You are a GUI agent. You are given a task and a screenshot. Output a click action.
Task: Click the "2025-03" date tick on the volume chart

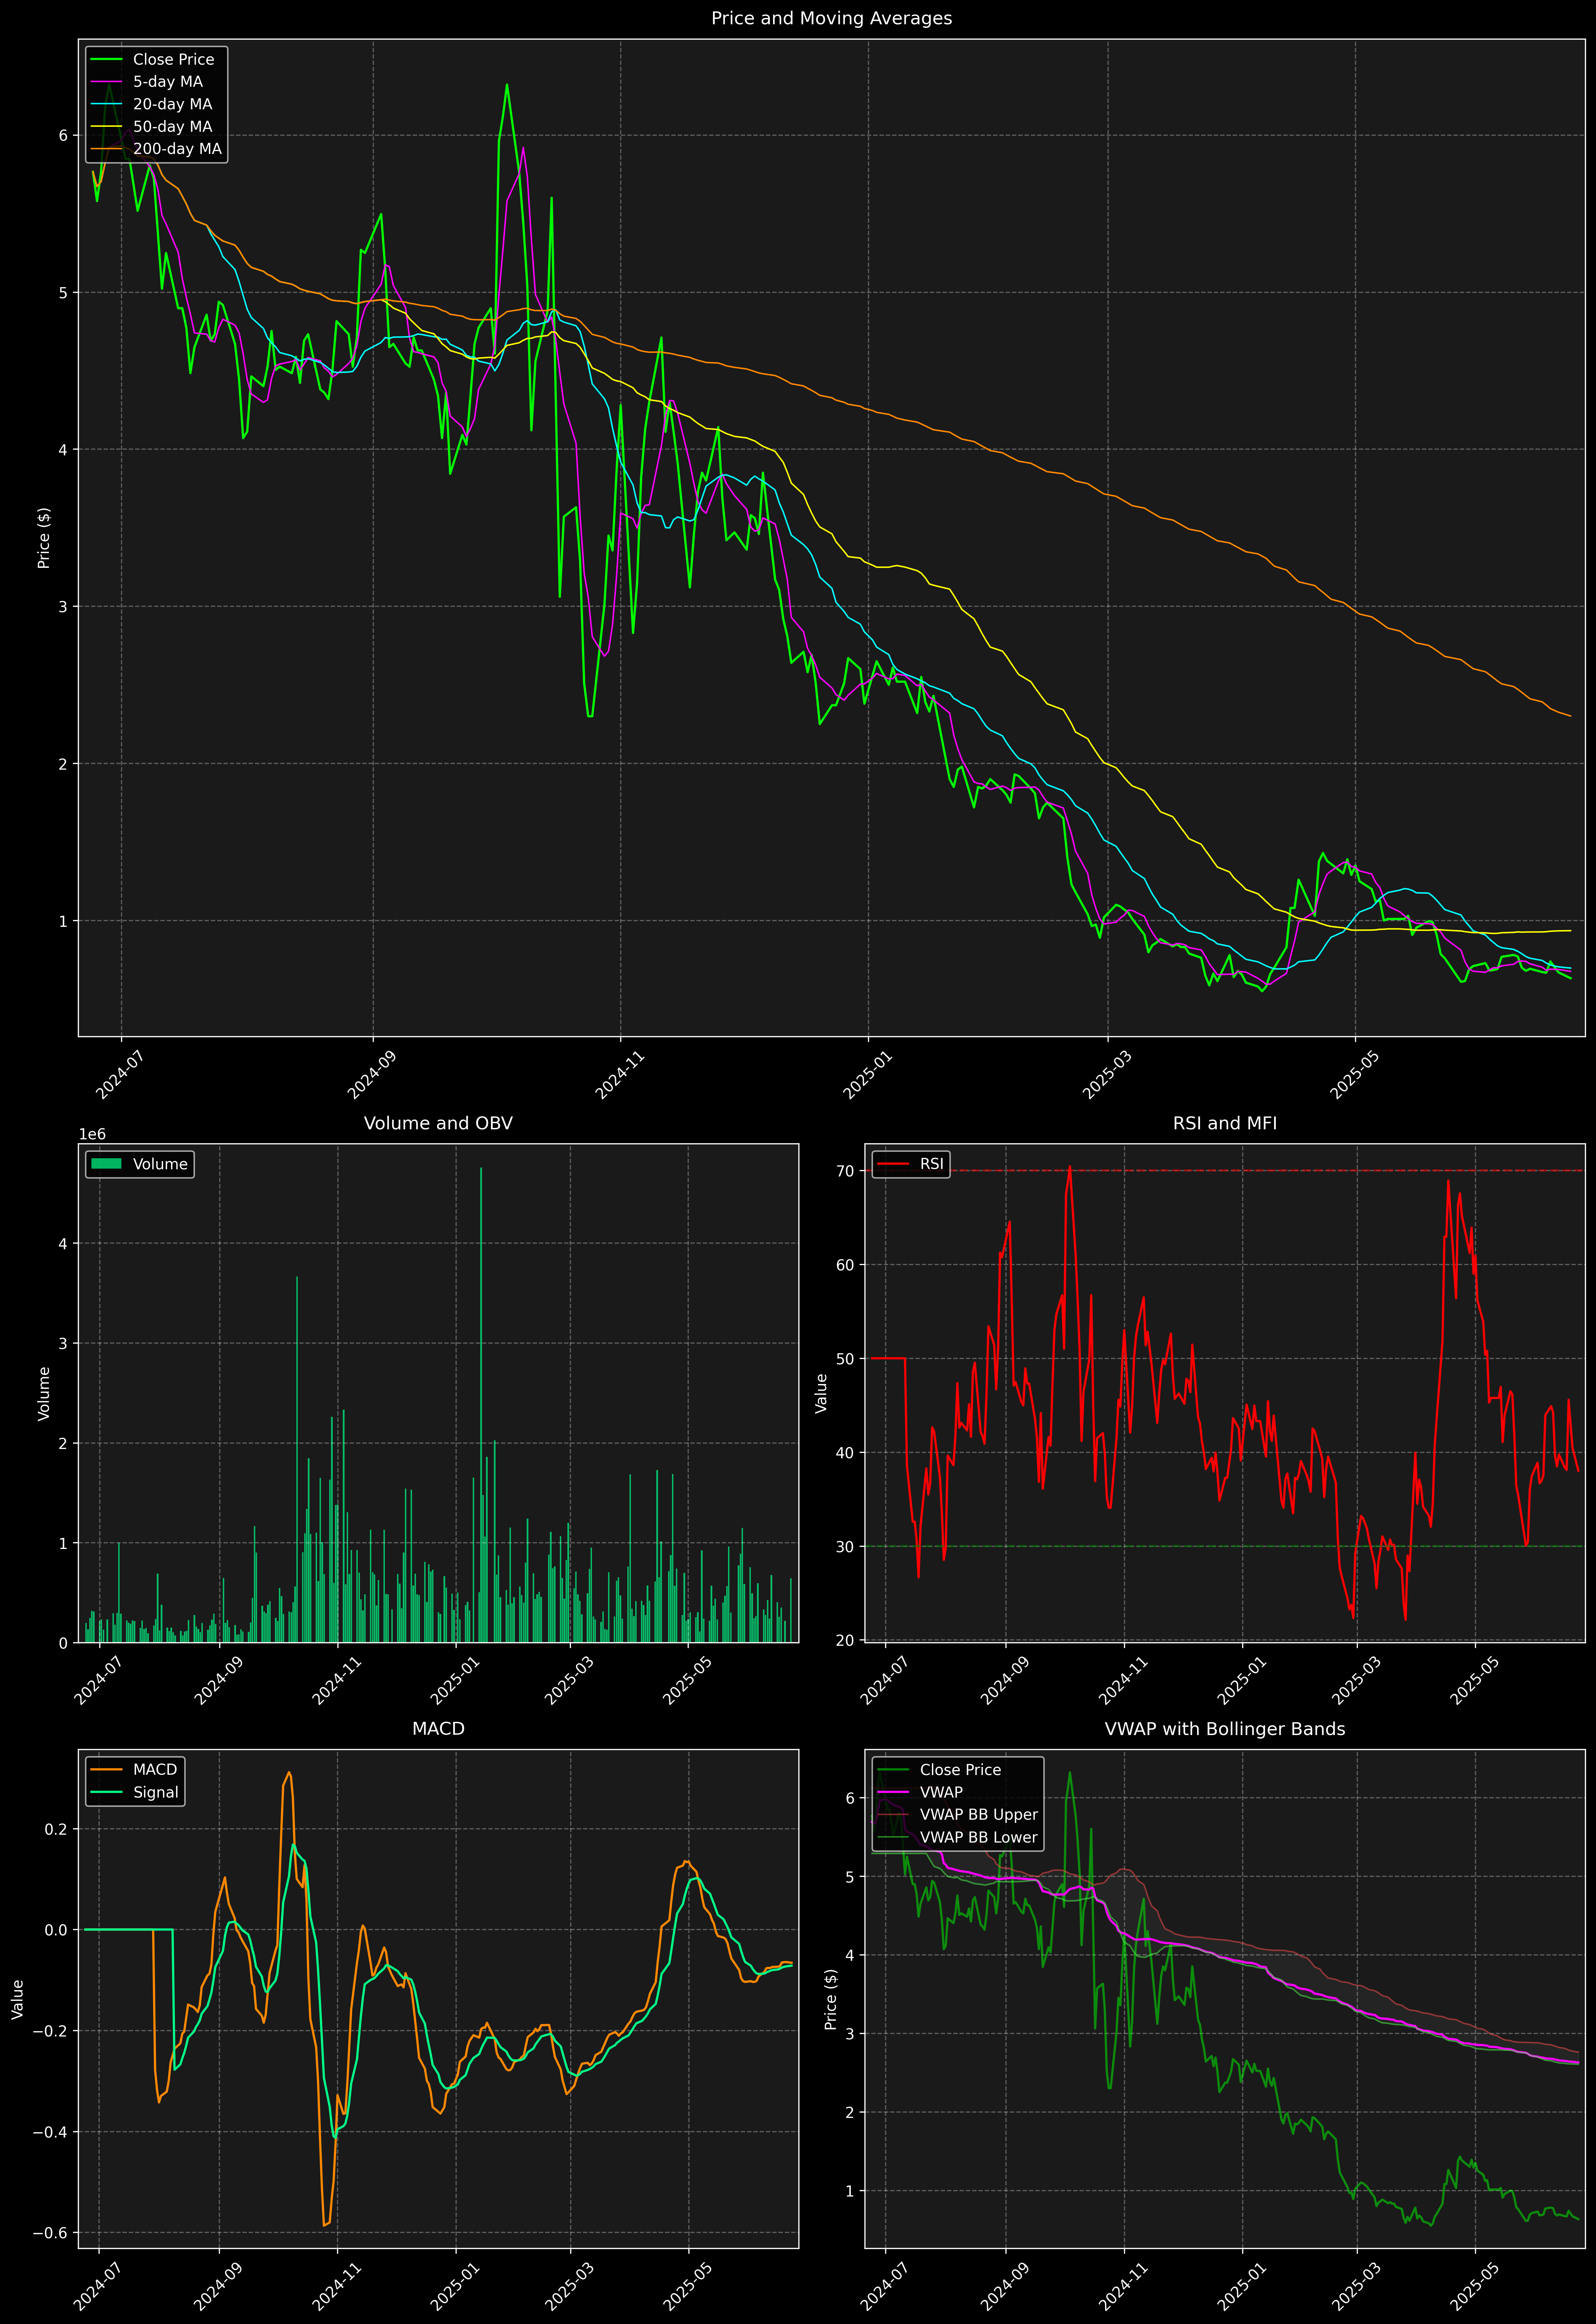569,1680
